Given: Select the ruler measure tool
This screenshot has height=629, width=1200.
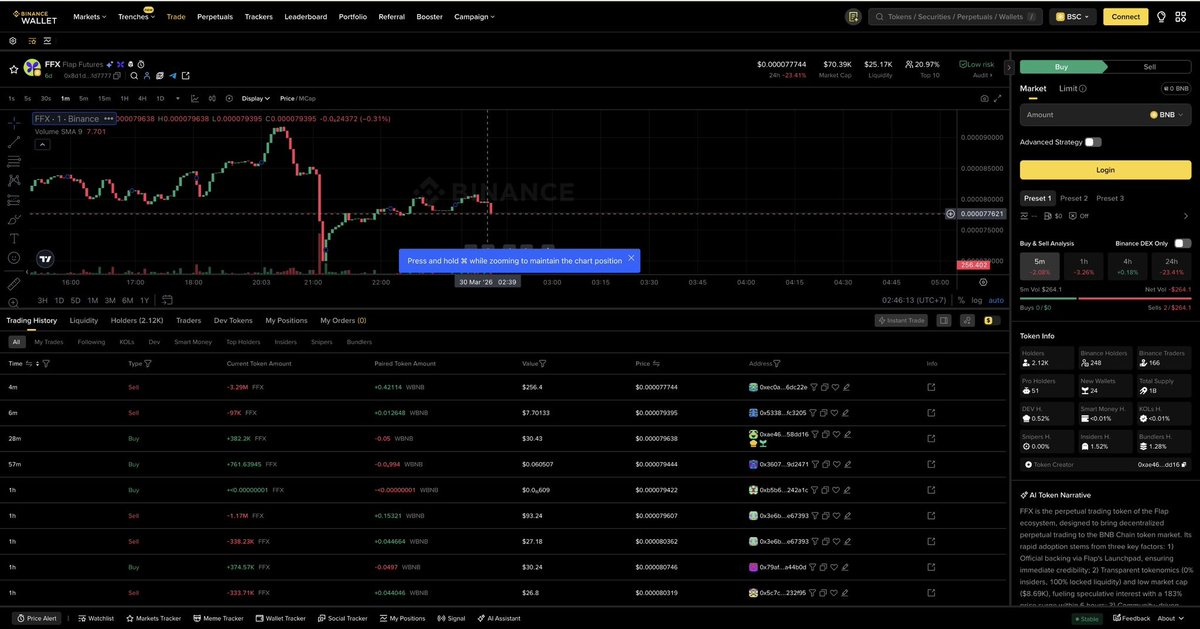Looking at the screenshot, I should [x=14, y=284].
